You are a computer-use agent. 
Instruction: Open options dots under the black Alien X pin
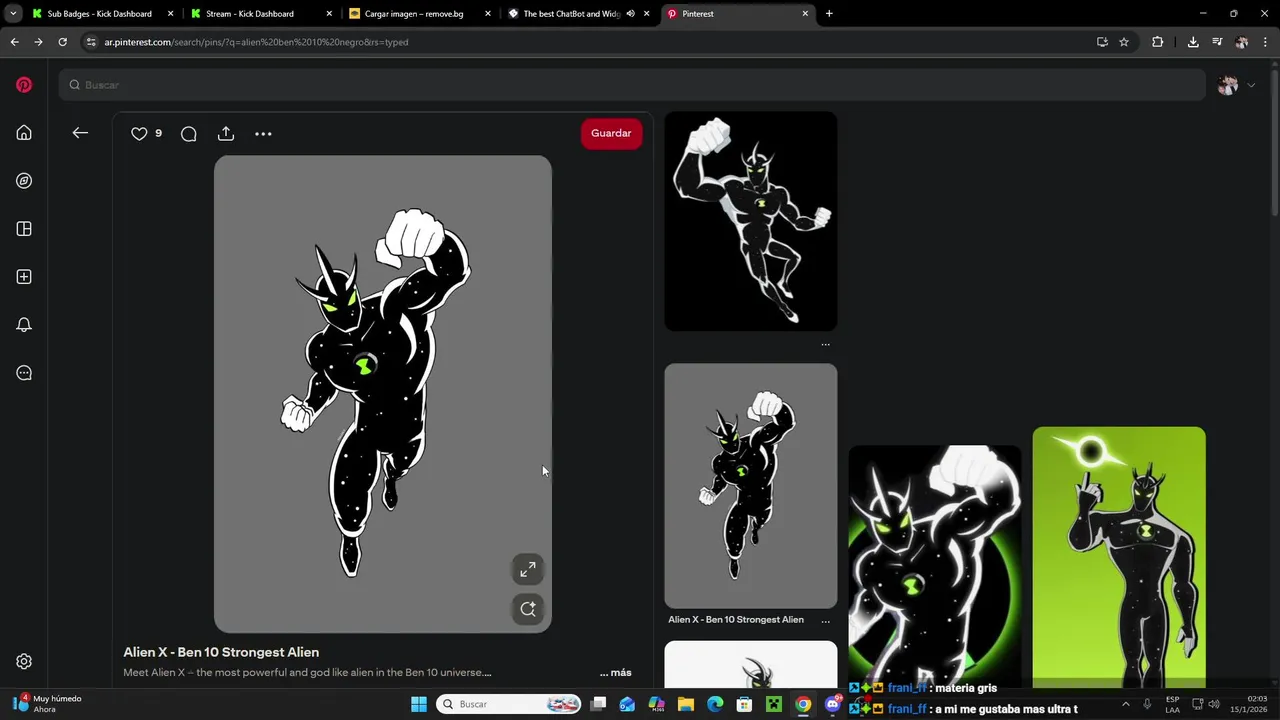tap(825, 345)
